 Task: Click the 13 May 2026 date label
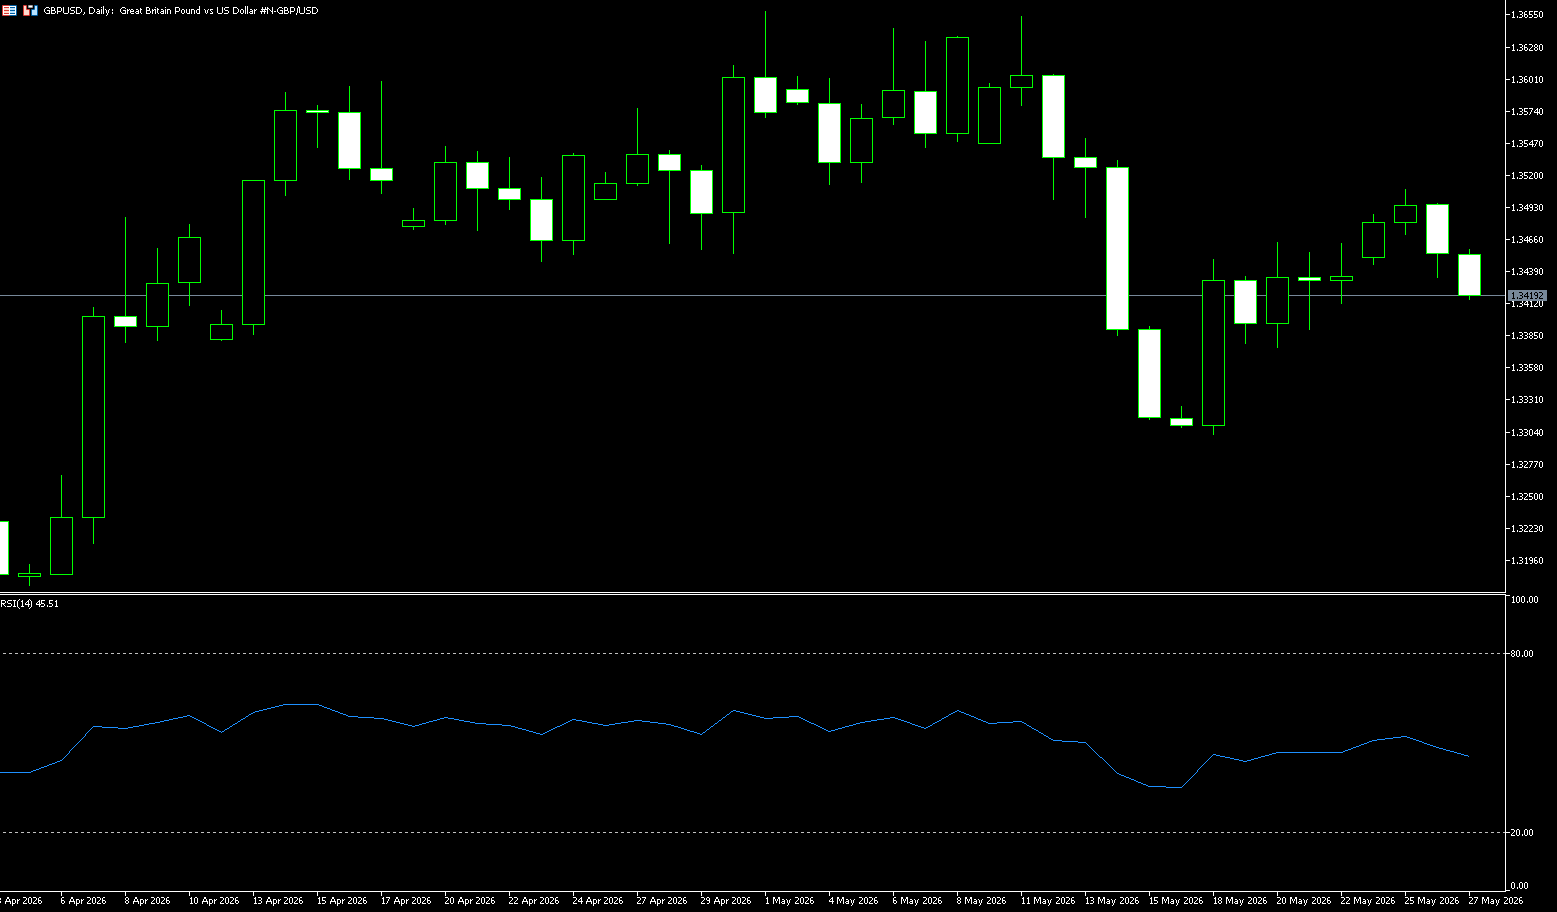pyautogui.click(x=1111, y=901)
